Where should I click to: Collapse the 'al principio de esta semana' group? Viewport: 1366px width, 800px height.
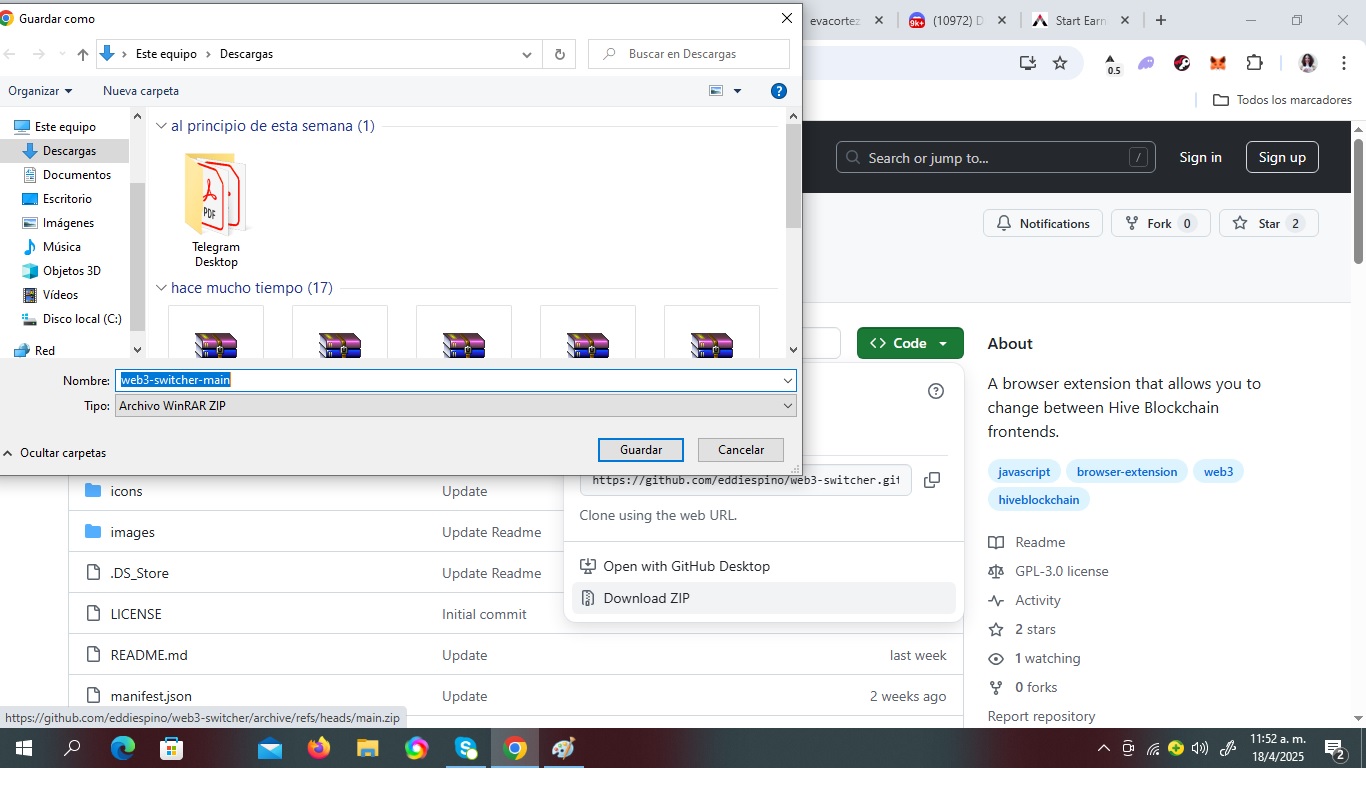161,126
